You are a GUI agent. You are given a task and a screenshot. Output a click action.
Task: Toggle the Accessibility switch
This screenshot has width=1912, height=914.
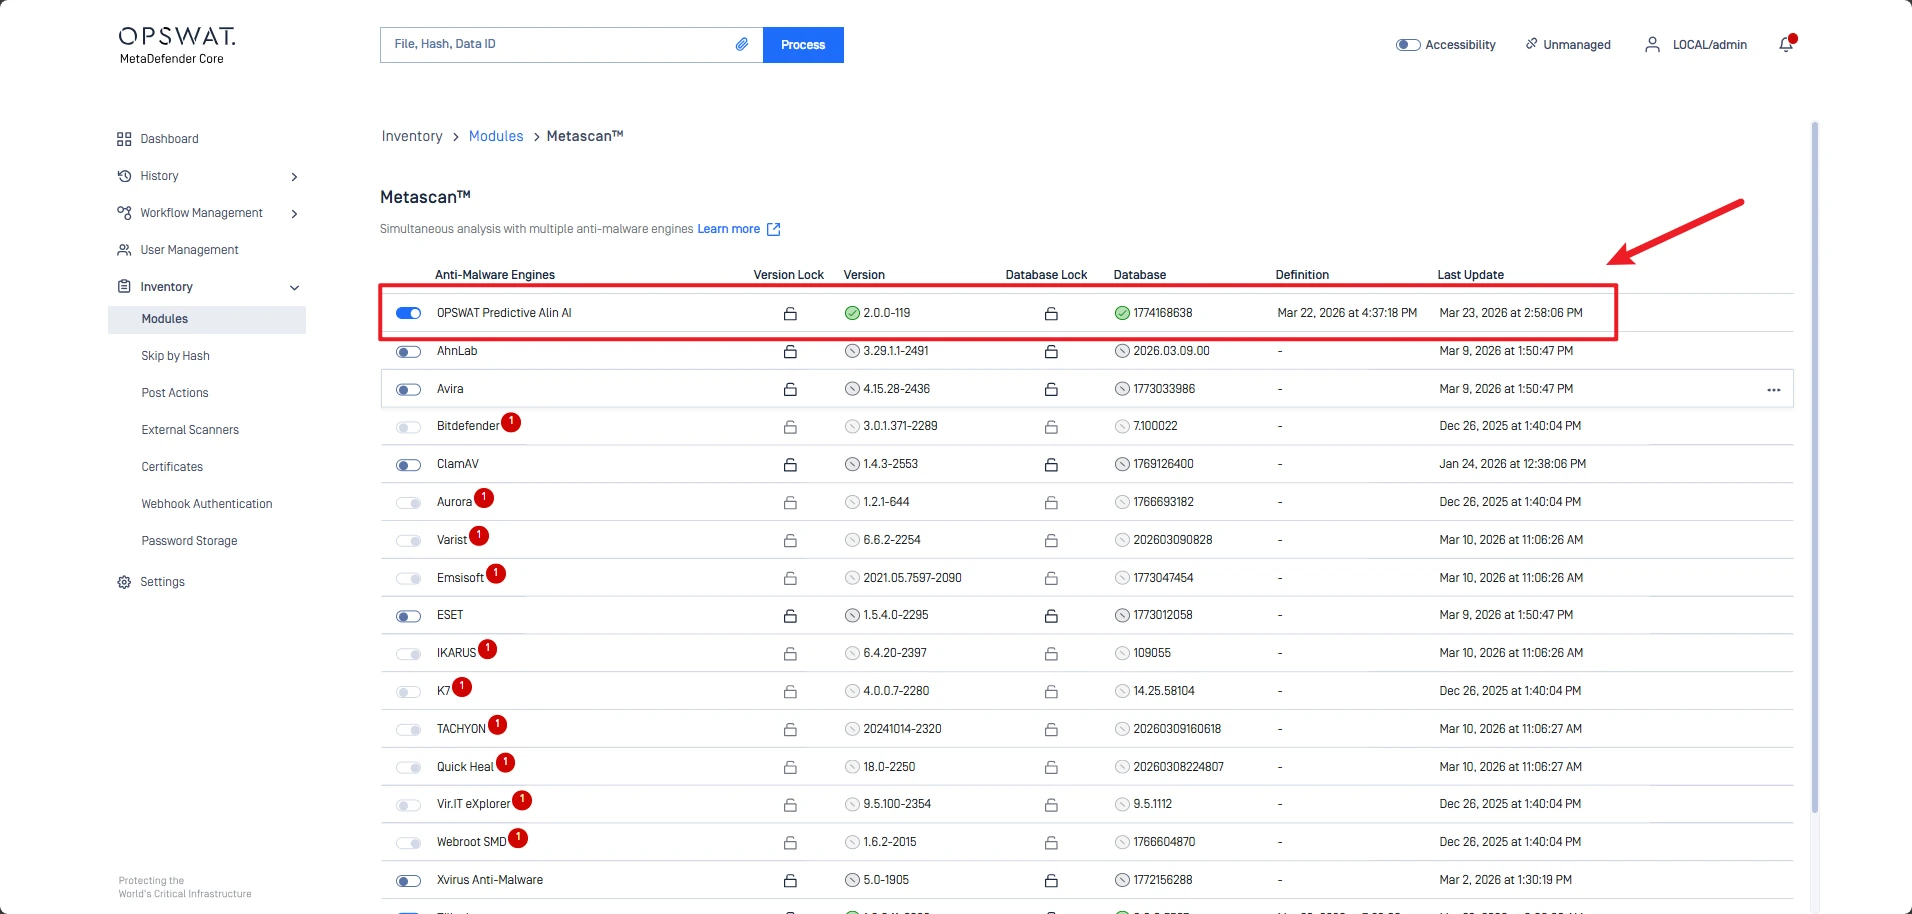tap(1408, 45)
